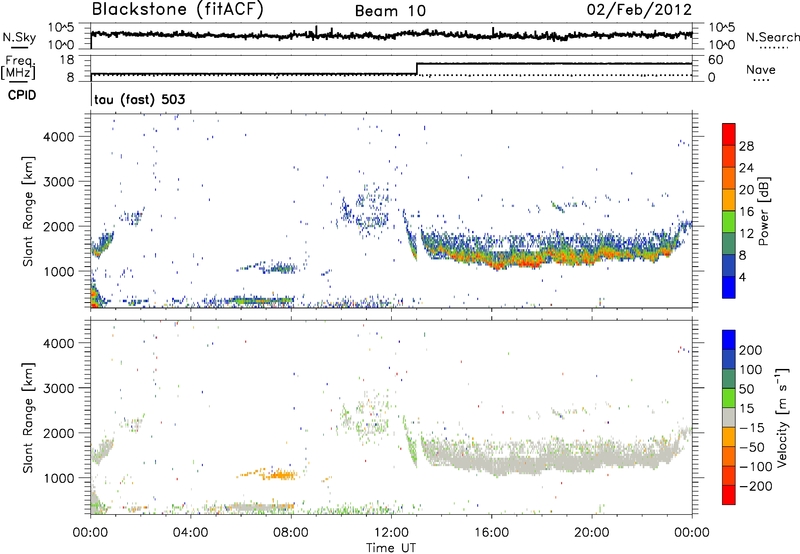The height and width of the screenshot is (554, 800).
Task: Click the 'Nave' legend label
Action: click(761, 70)
